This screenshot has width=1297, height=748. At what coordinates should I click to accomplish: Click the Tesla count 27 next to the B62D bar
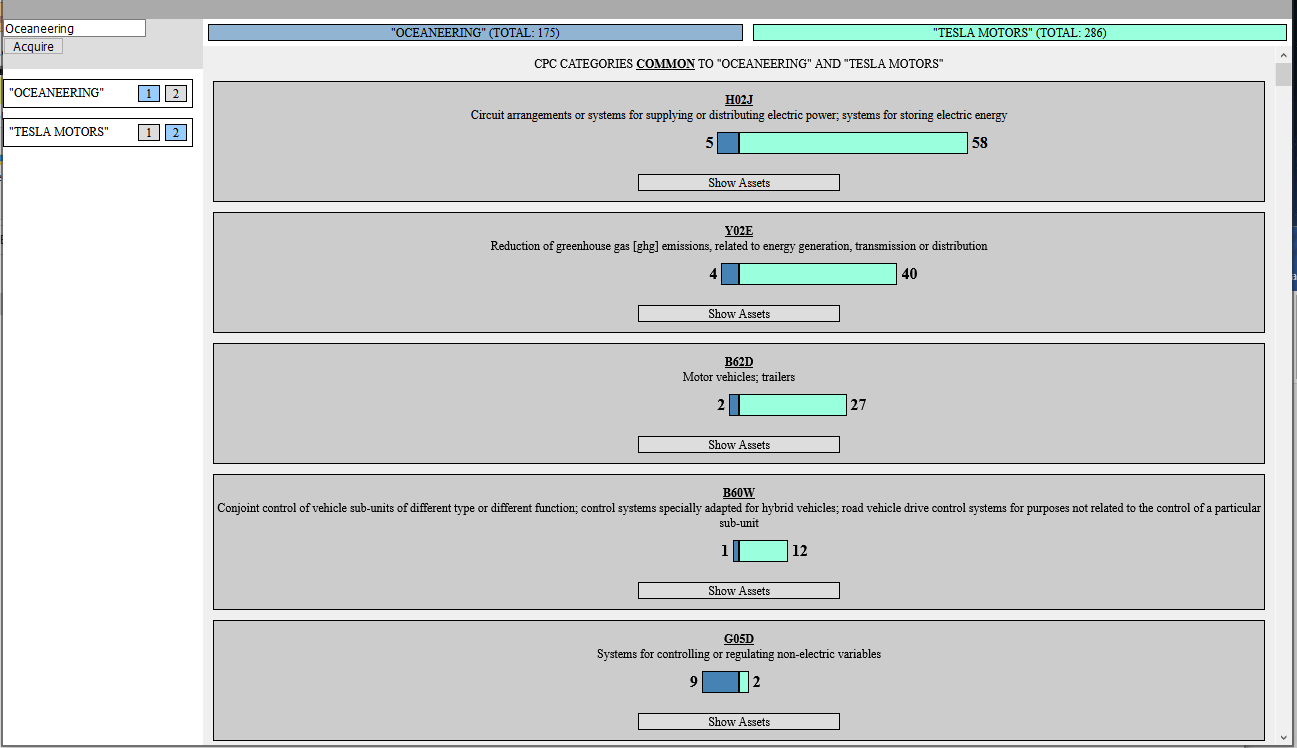[858, 405]
